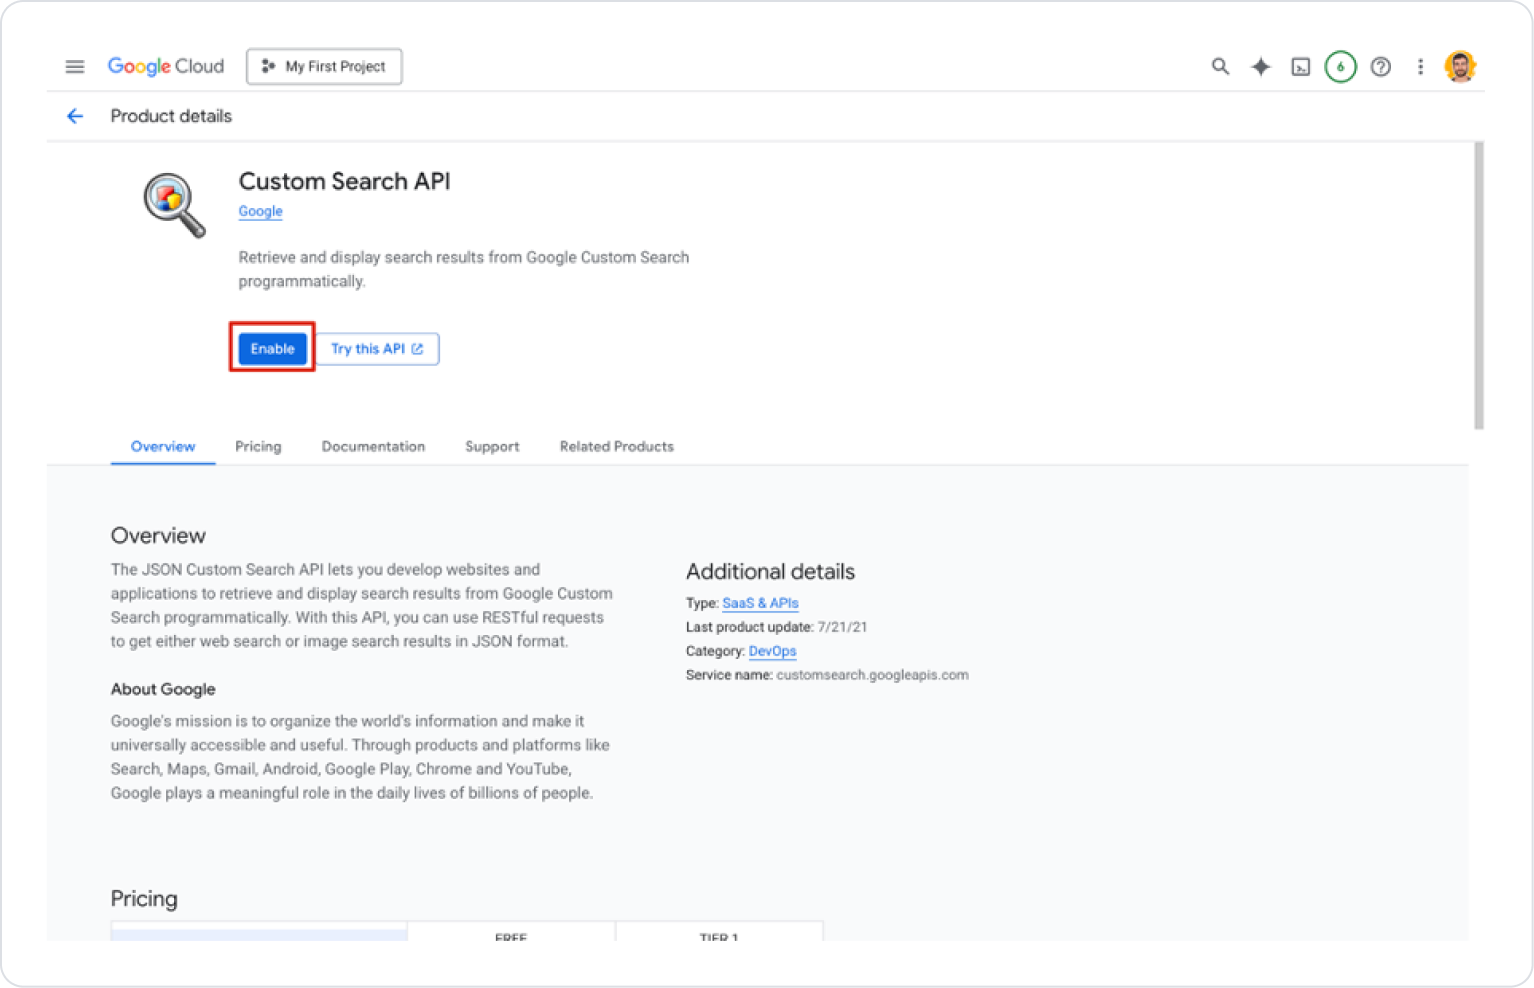Click the Try this API button
Image resolution: width=1534 pixels, height=988 pixels.
[x=377, y=349]
